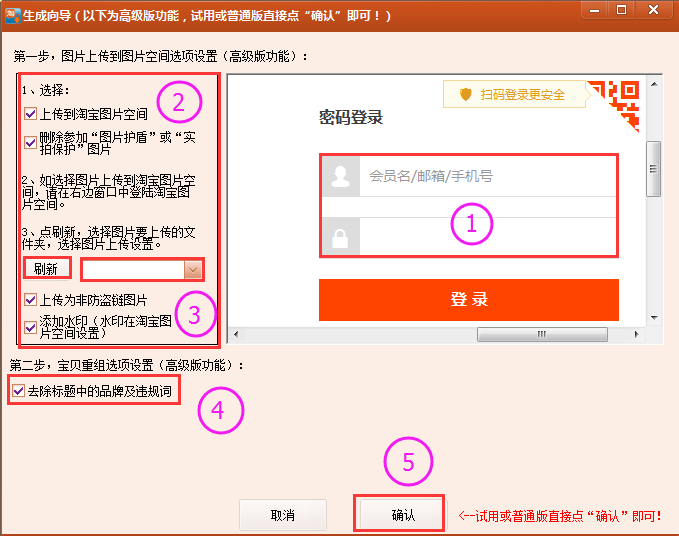Click the horizontal scrollbar right arrow
The height and width of the screenshot is (536, 679).
[x=637, y=334]
